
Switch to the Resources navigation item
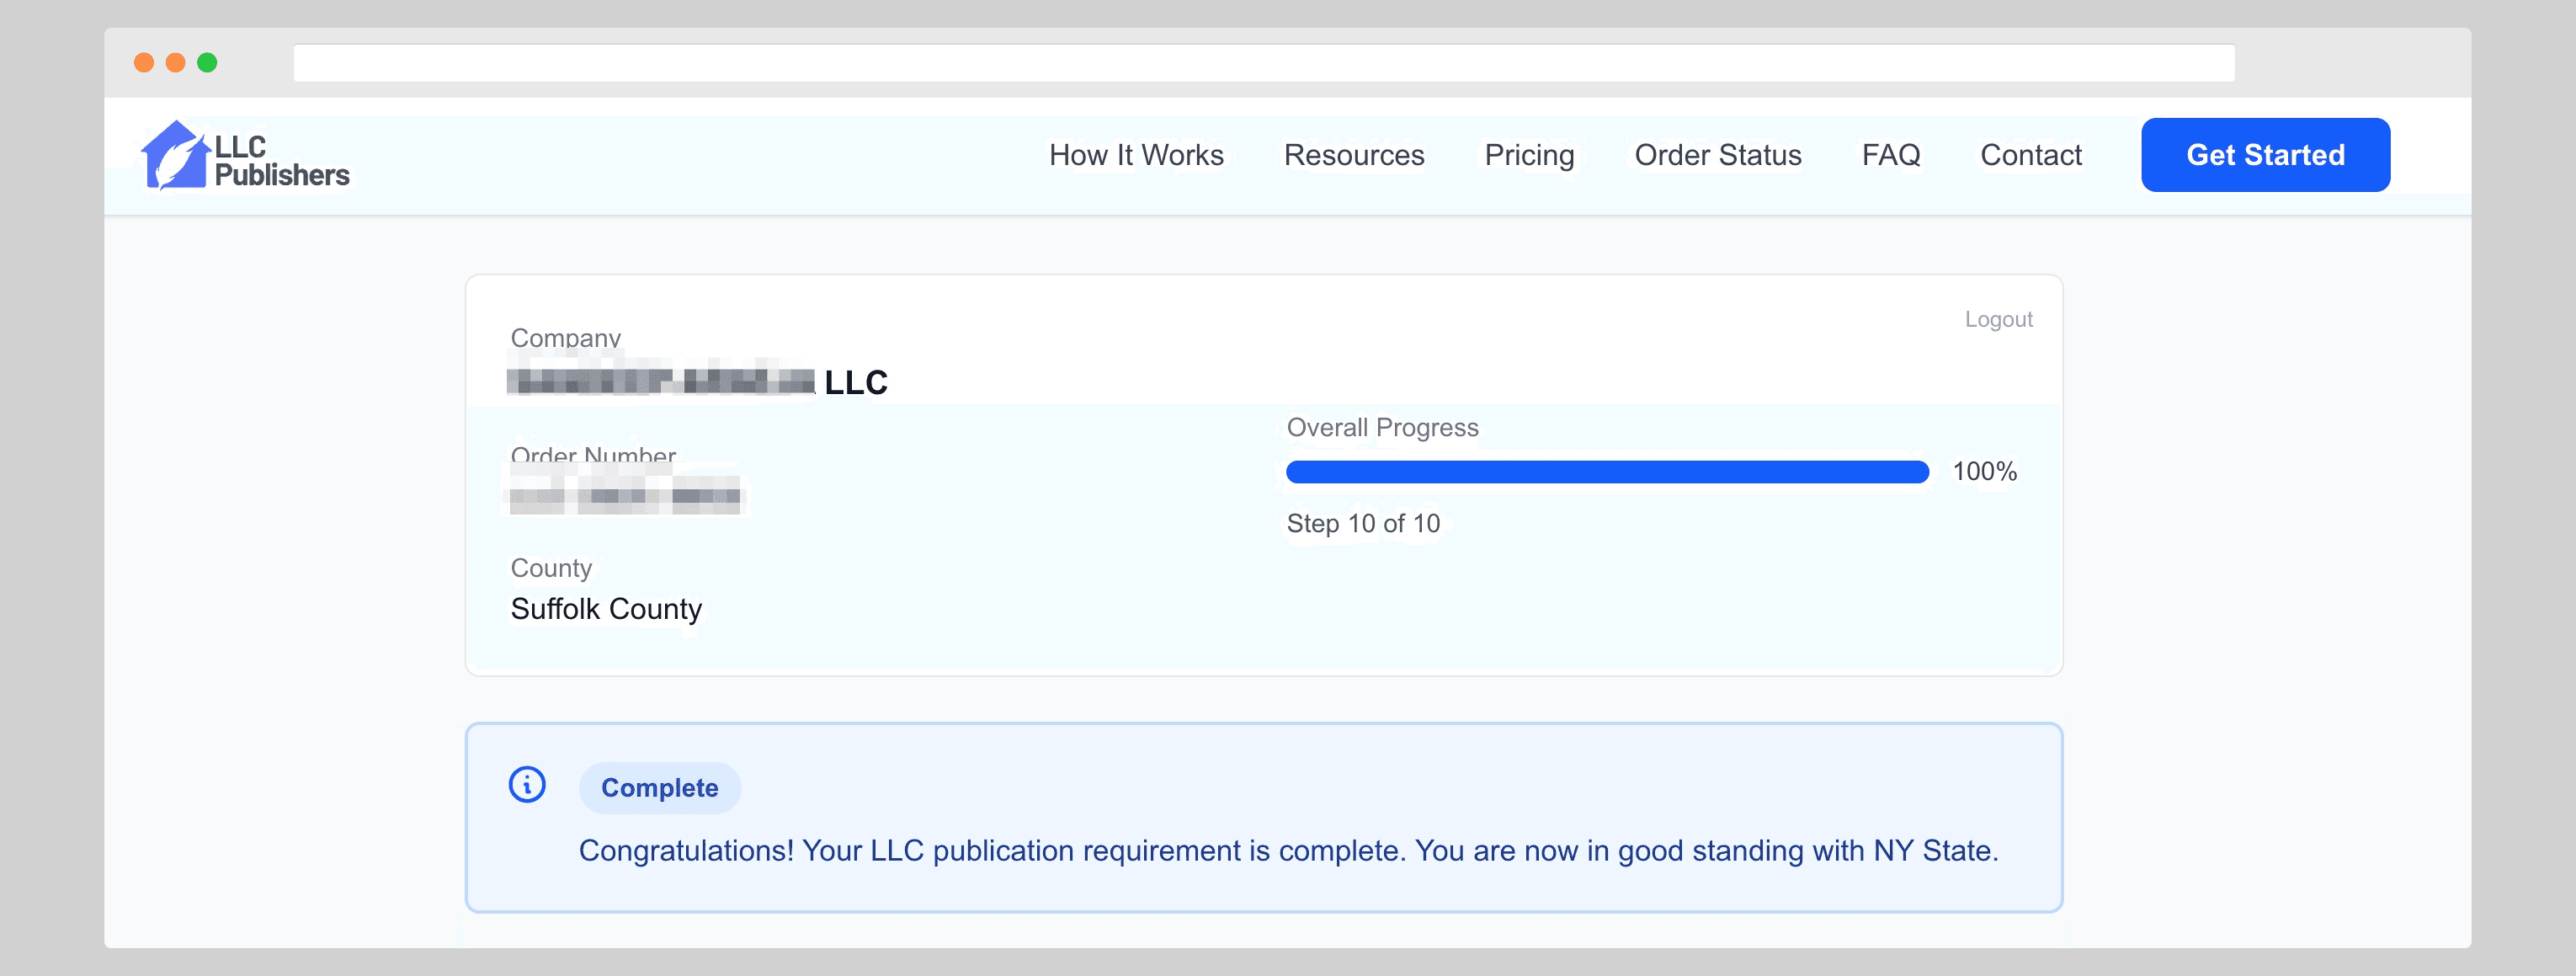pyautogui.click(x=1354, y=155)
